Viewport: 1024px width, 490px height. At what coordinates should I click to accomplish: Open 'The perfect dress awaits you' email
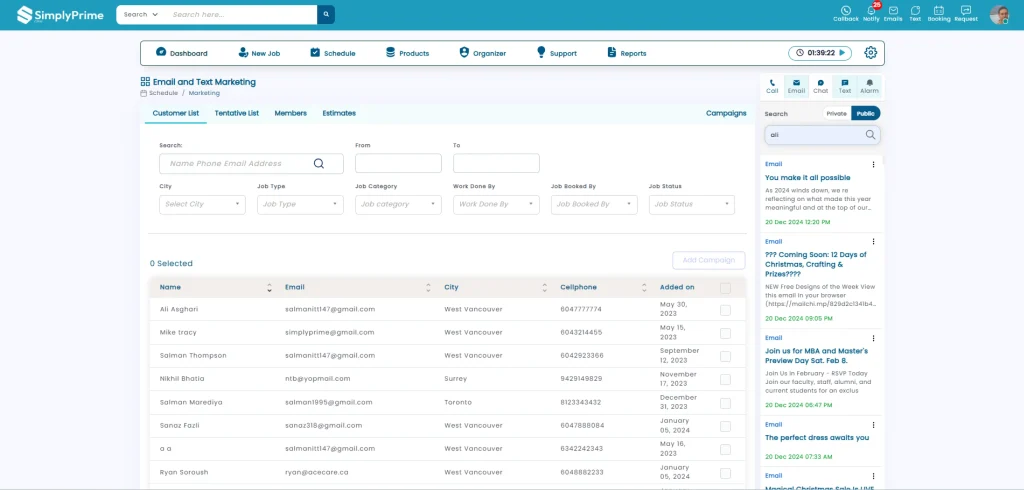[817, 438]
